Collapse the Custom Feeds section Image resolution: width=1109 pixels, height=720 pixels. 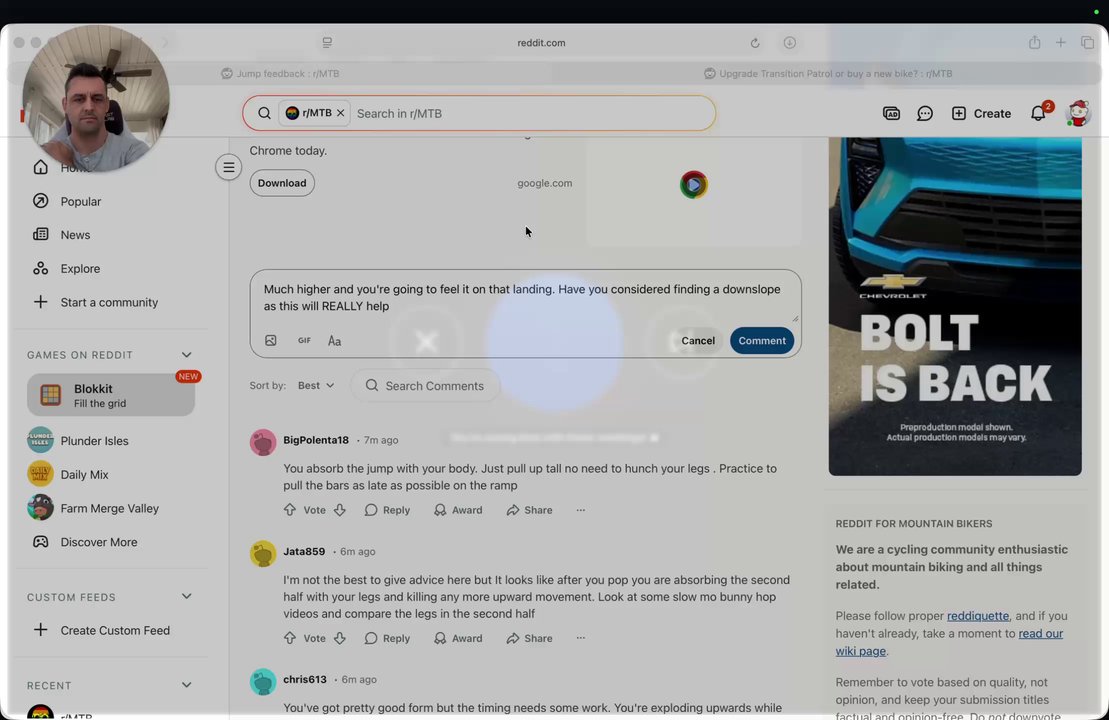tap(187, 597)
